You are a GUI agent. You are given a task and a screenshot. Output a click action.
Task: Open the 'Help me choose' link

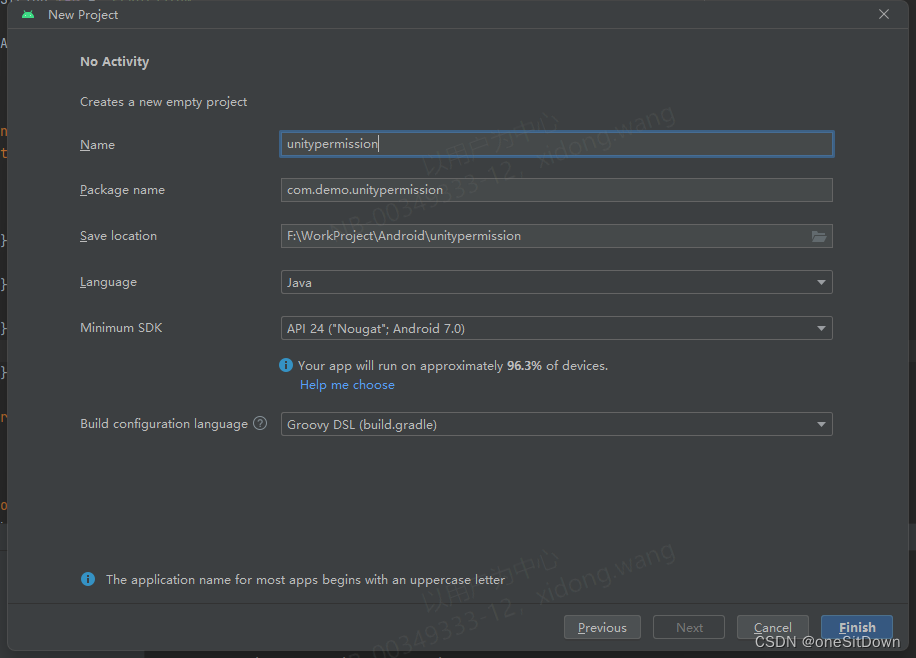tap(347, 384)
